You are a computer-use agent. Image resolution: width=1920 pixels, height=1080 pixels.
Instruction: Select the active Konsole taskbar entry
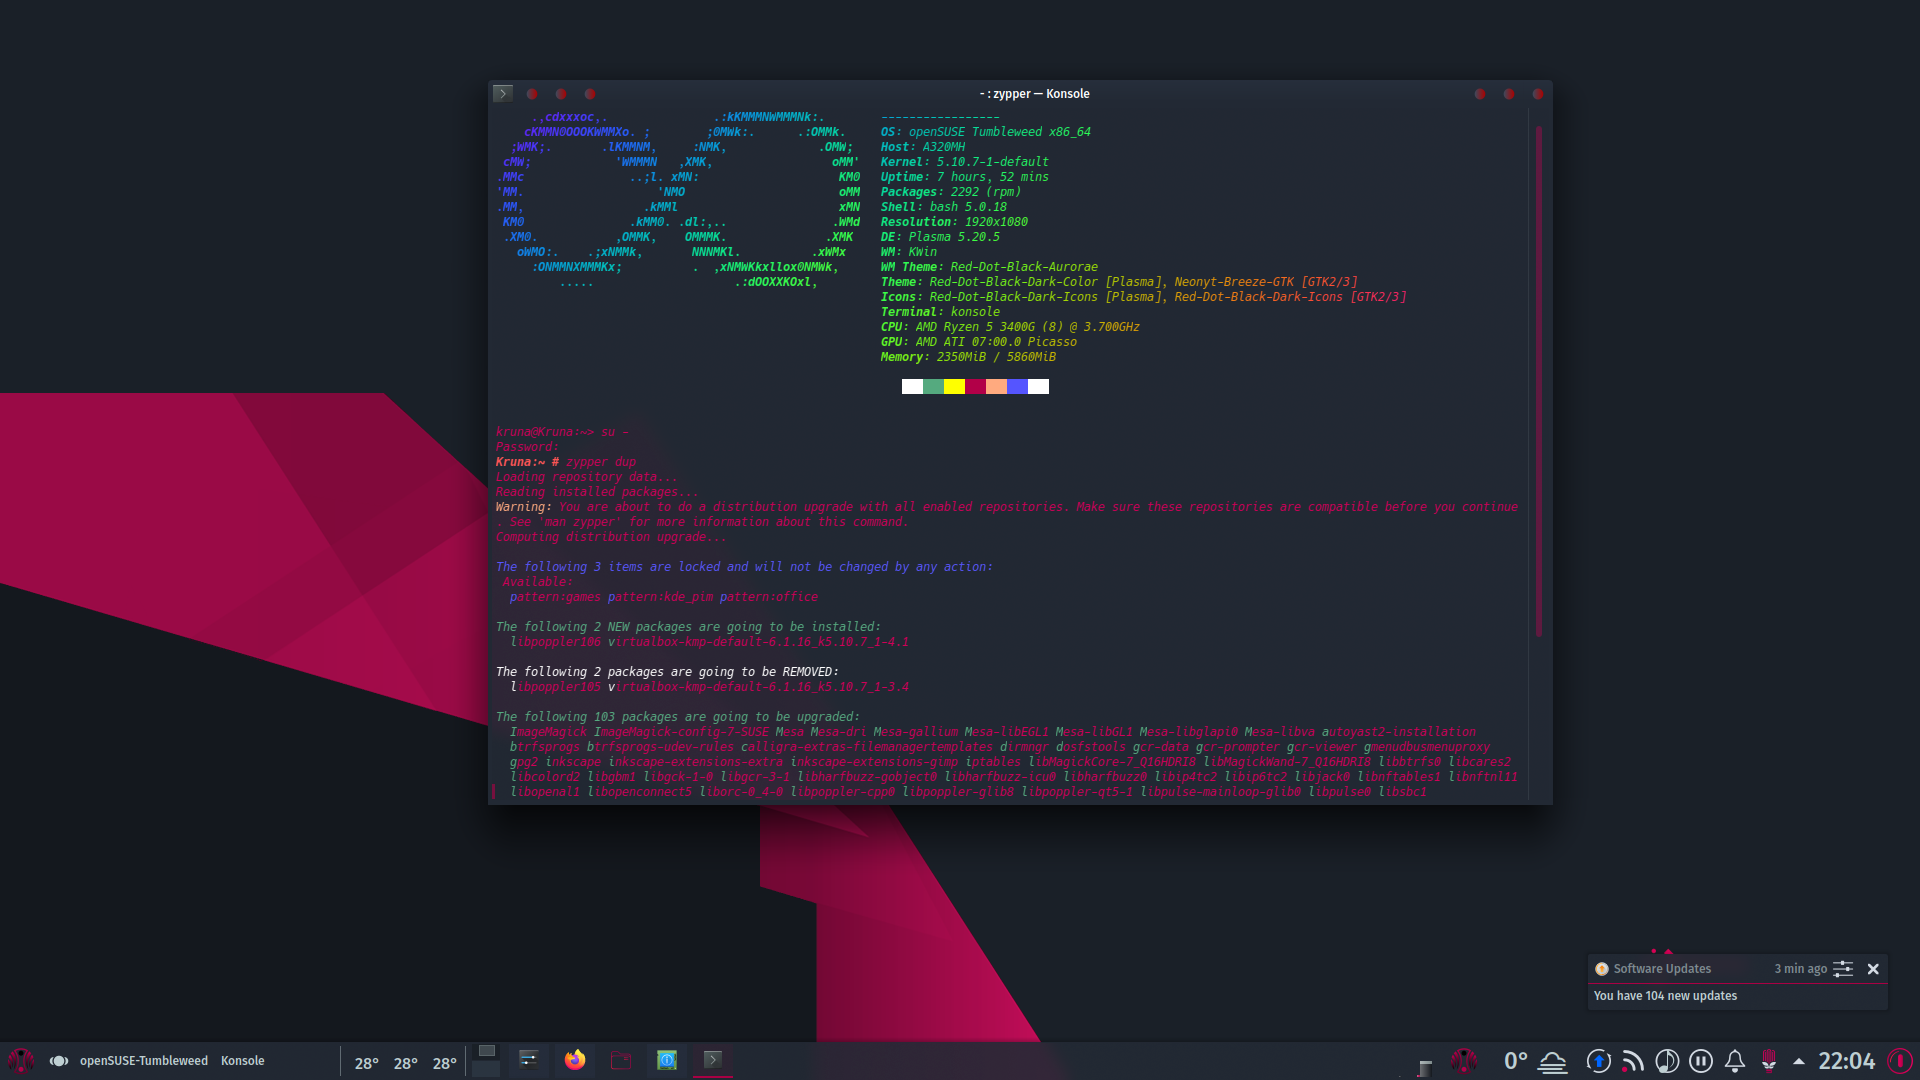(713, 1060)
